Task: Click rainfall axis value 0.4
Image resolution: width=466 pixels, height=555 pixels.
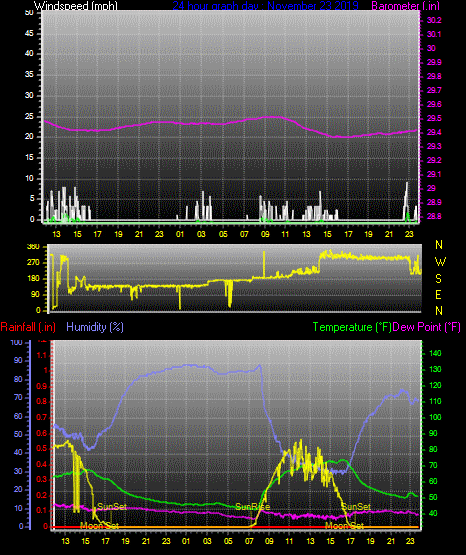Action: coord(42,464)
